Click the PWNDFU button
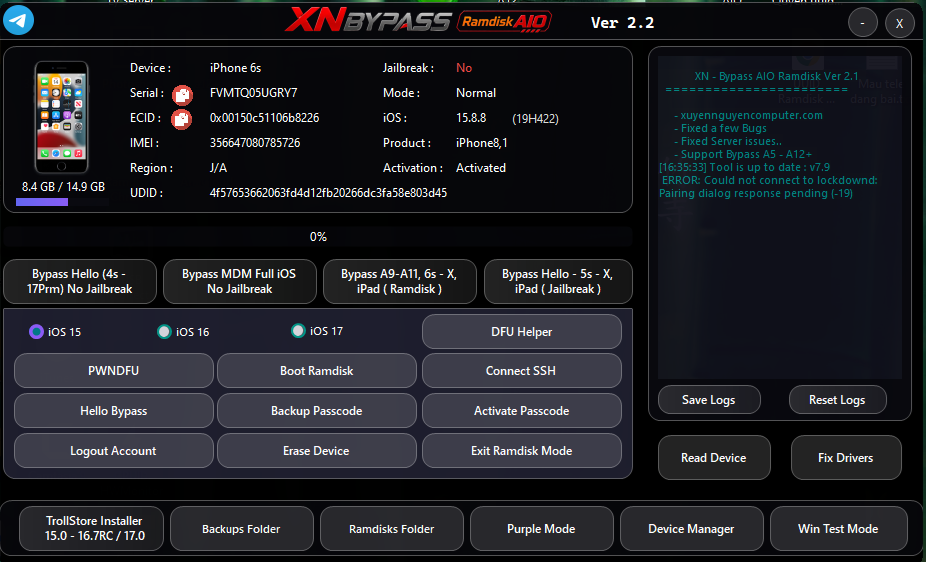The width and height of the screenshot is (926, 562). click(113, 371)
